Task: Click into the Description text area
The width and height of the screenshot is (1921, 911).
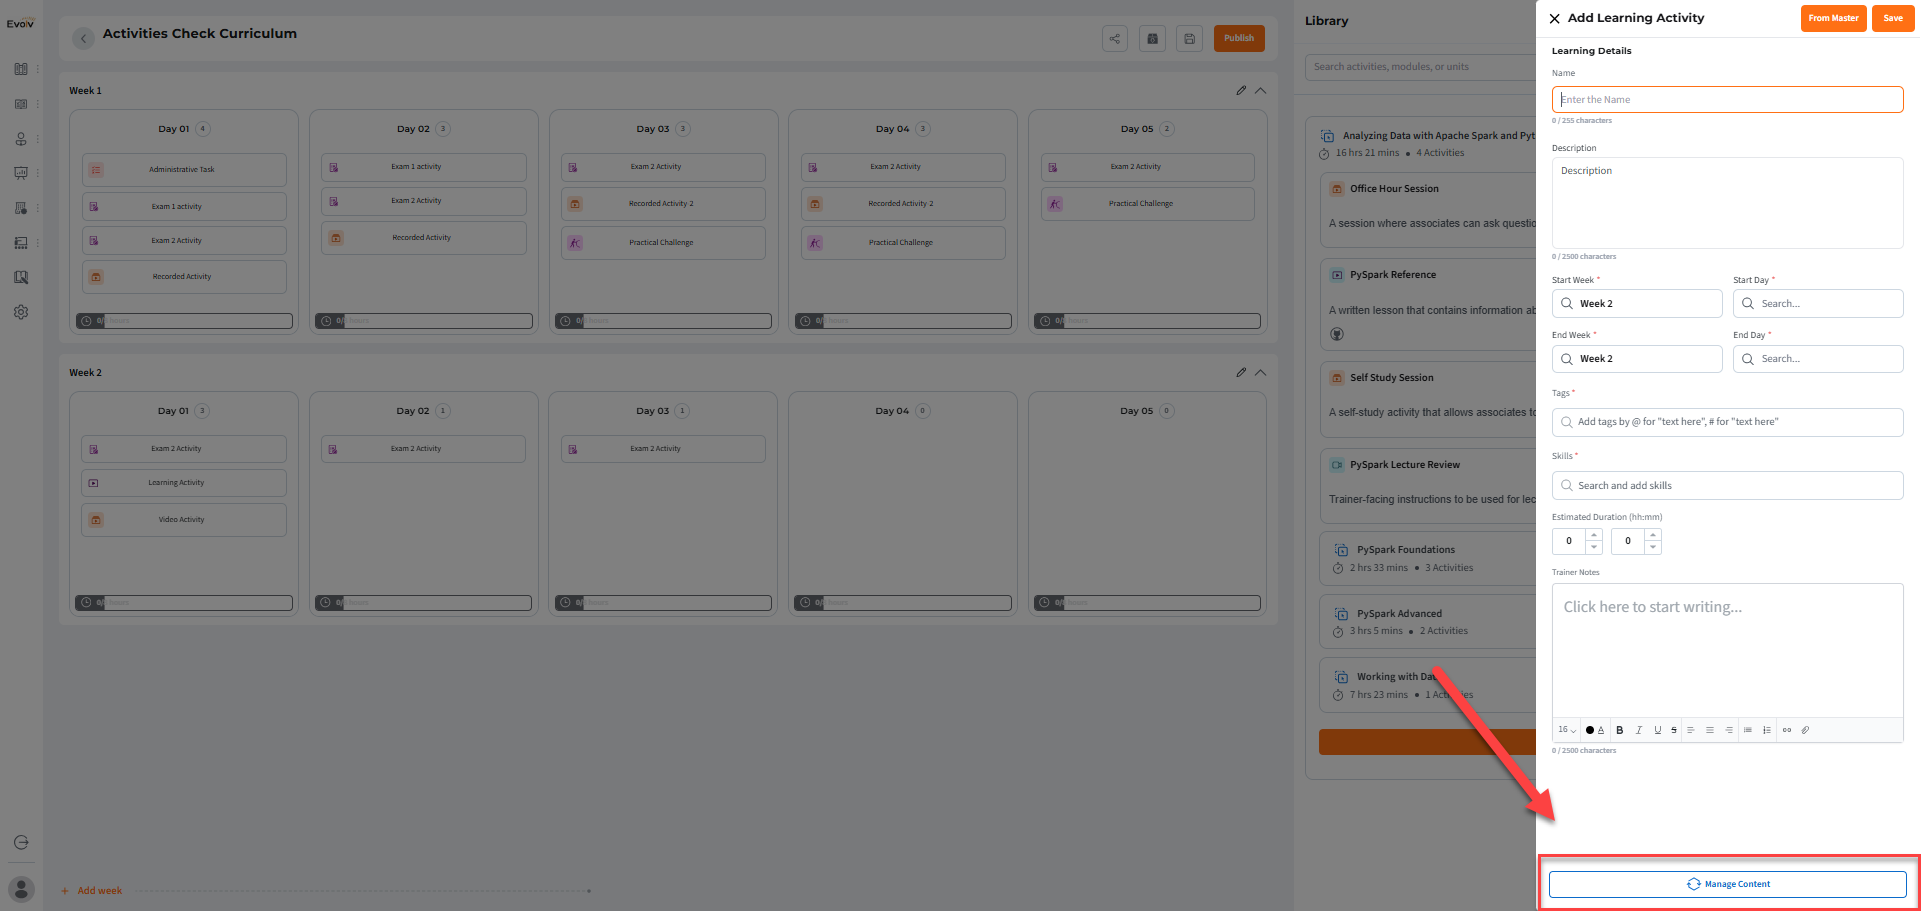Action: pyautogui.click(x=1727, y=203)
